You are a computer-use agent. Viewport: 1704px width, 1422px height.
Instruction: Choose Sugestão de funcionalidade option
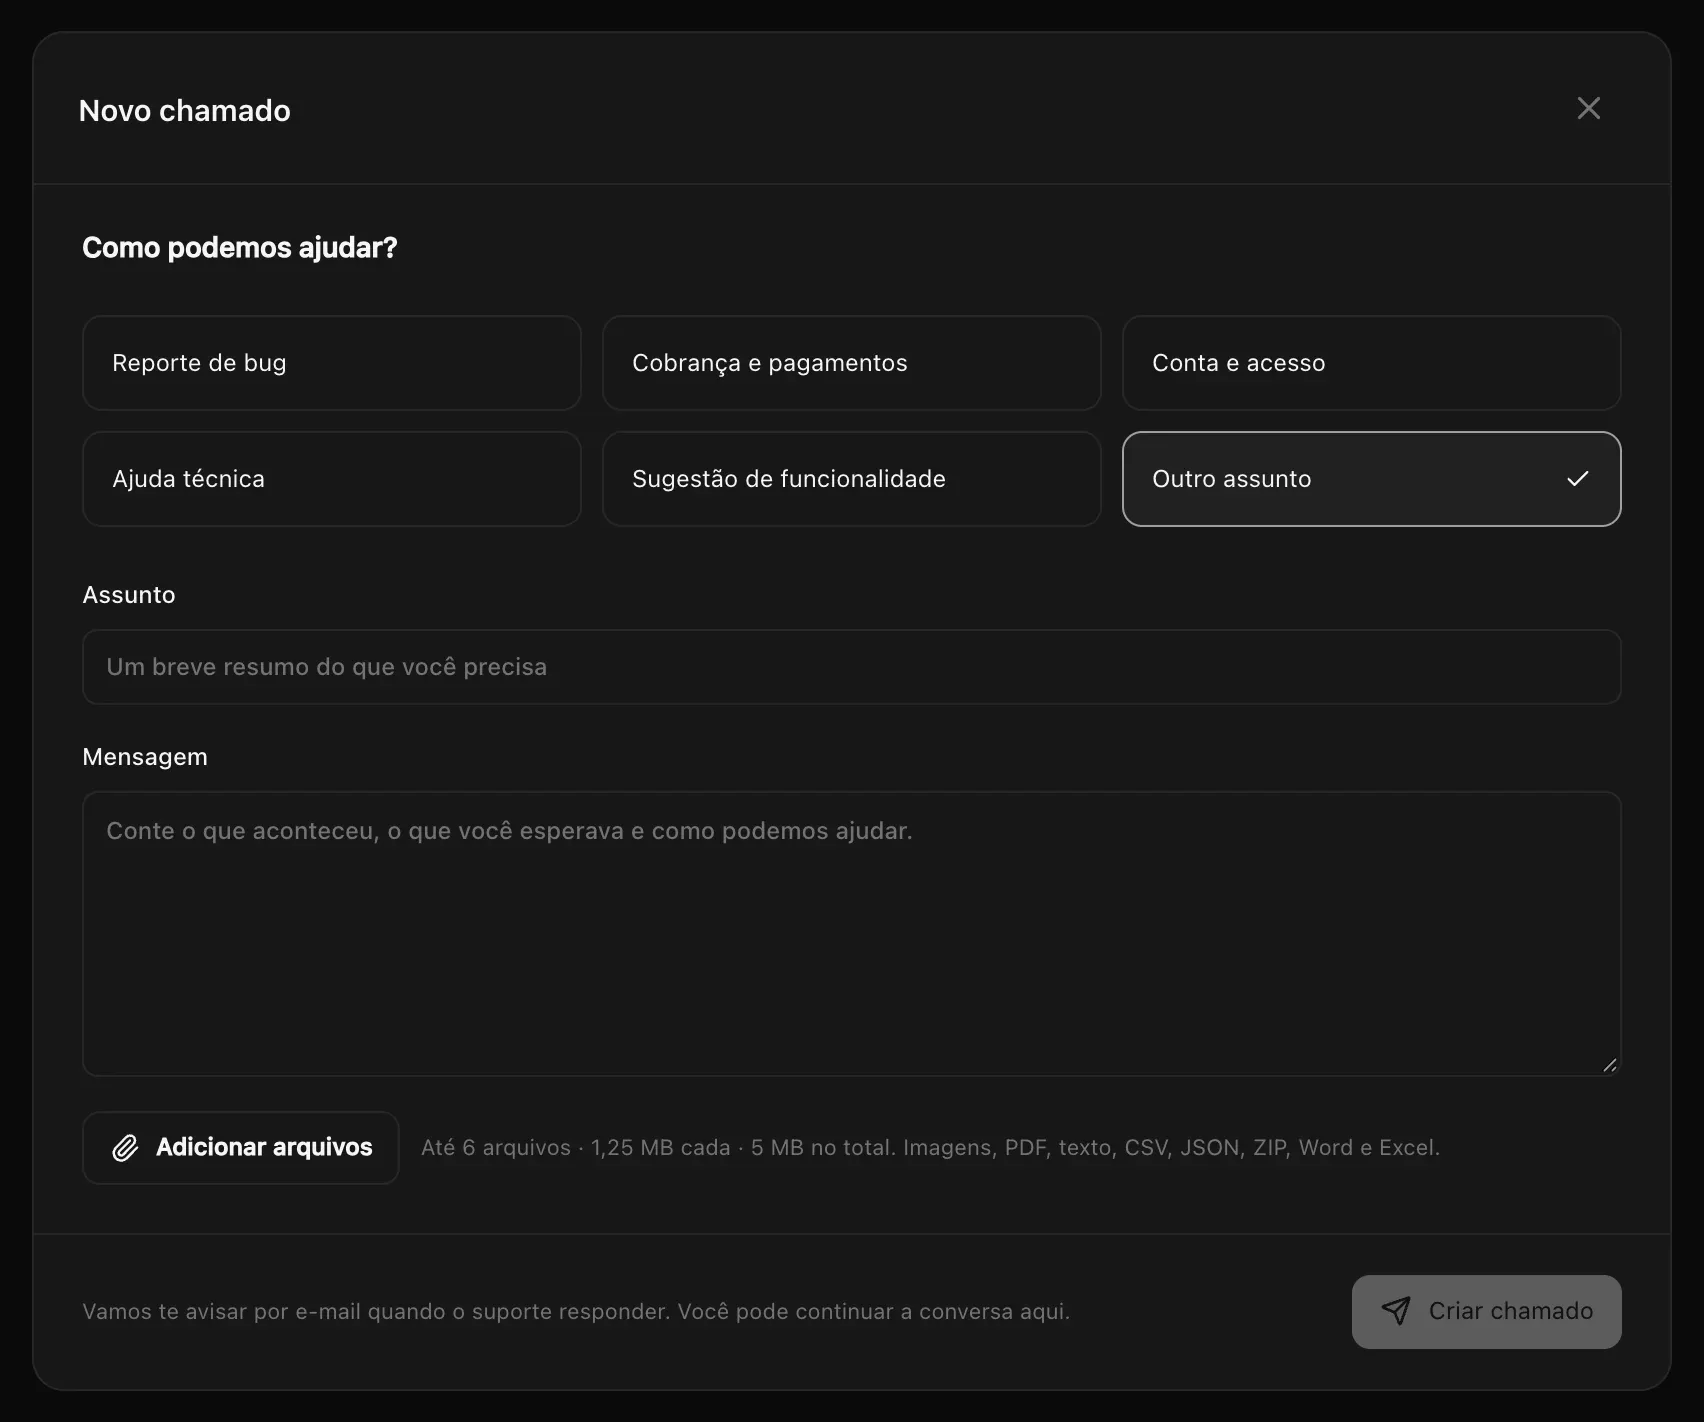pyautogui.click(x=852, y=479)
